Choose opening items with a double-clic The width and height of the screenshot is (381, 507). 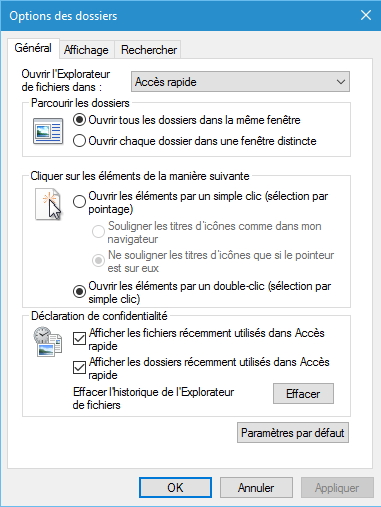click(x=202, y=292)
